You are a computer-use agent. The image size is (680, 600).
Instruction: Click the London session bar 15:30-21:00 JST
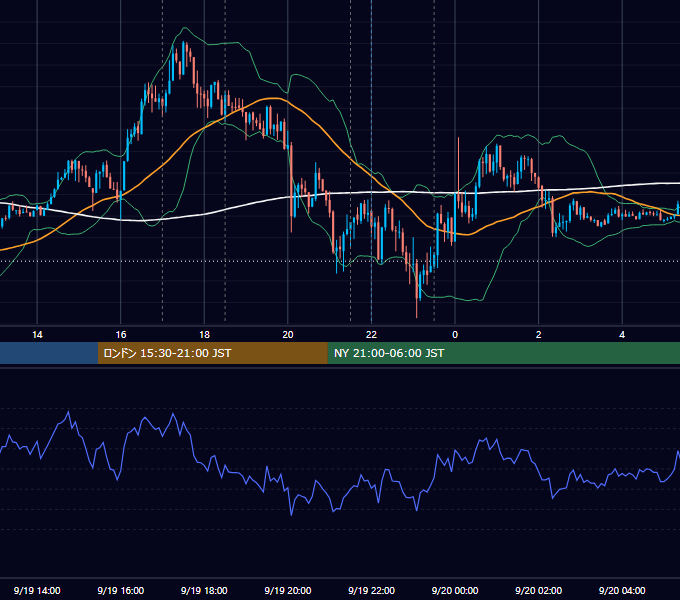point(212,353)
